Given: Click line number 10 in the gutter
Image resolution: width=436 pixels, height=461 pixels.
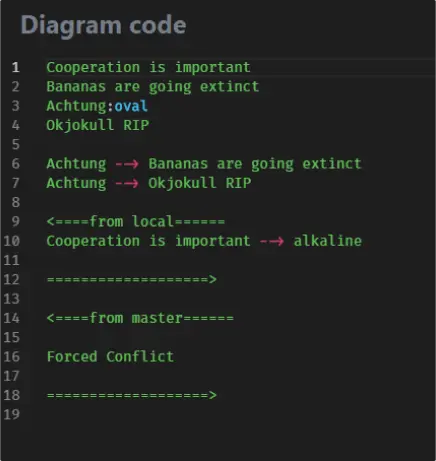Looking at the screenshot, I should click(x=12, y=241).
